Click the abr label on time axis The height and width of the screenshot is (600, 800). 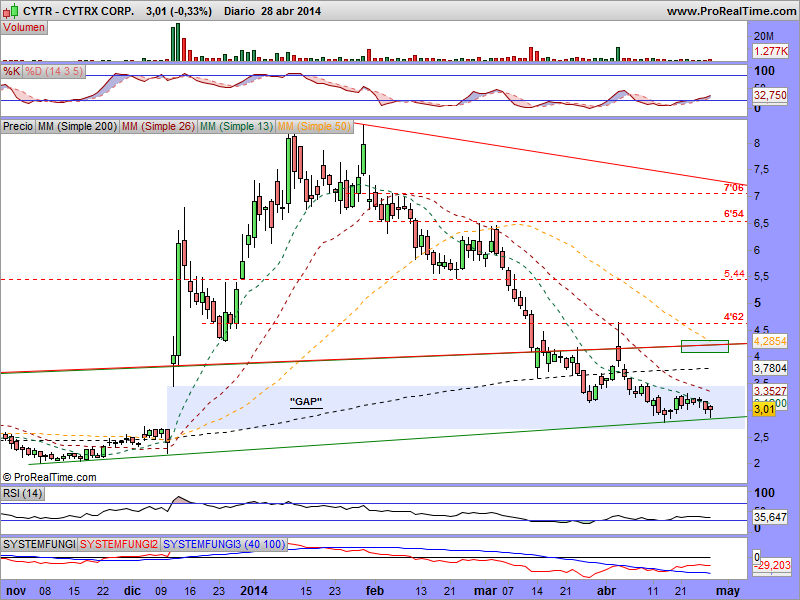(x=607, y=591)
